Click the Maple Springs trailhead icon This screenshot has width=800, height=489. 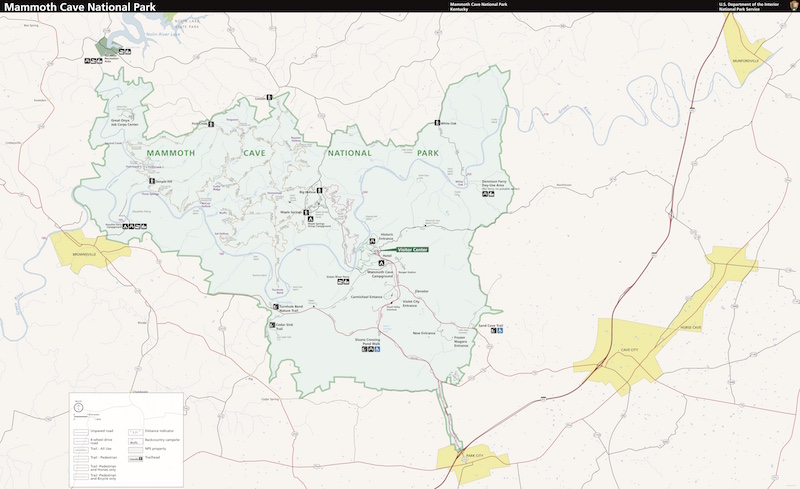pos(306,212)
